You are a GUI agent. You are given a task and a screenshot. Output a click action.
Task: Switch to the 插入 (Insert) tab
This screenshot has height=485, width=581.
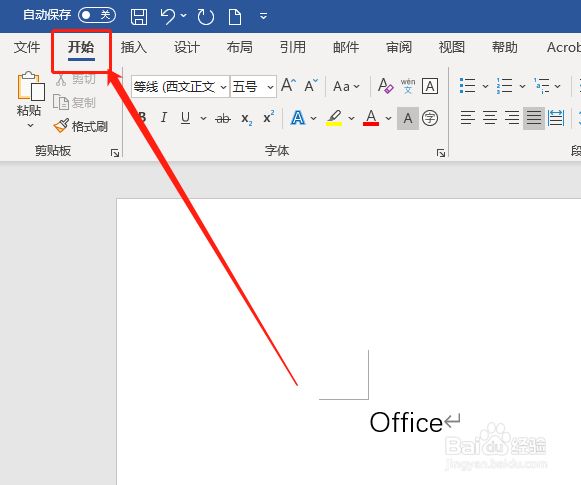tap(134, 47)
